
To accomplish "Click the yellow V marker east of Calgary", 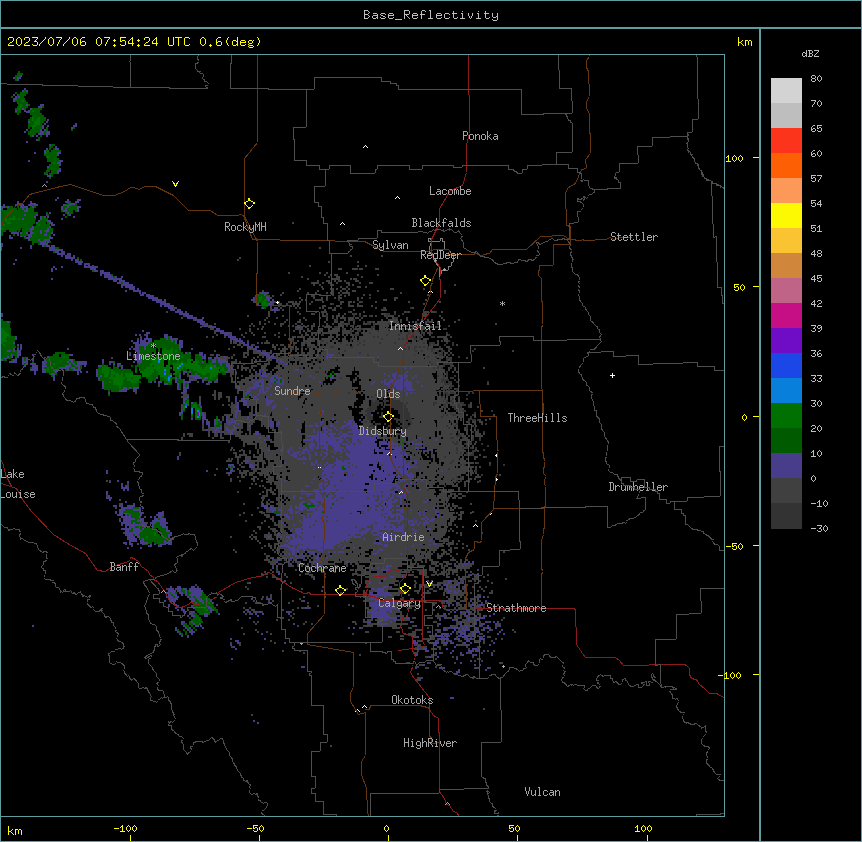I will pos(429,584).
